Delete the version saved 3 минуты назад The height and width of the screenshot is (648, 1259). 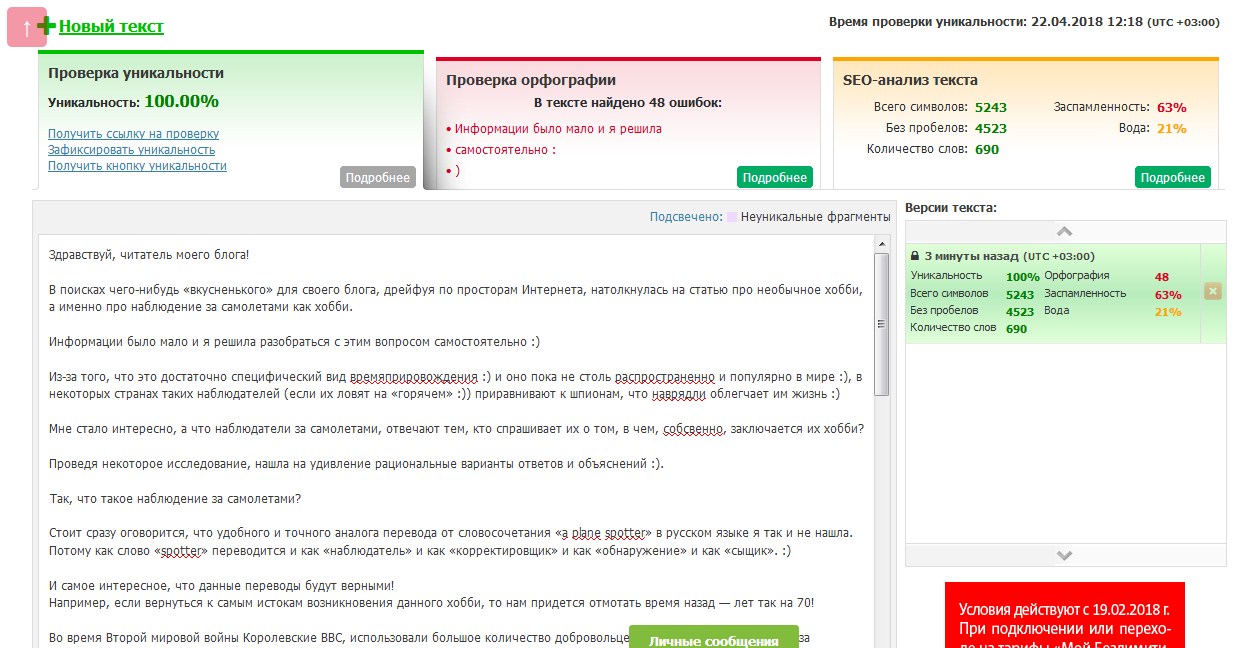click(1212, 292)
